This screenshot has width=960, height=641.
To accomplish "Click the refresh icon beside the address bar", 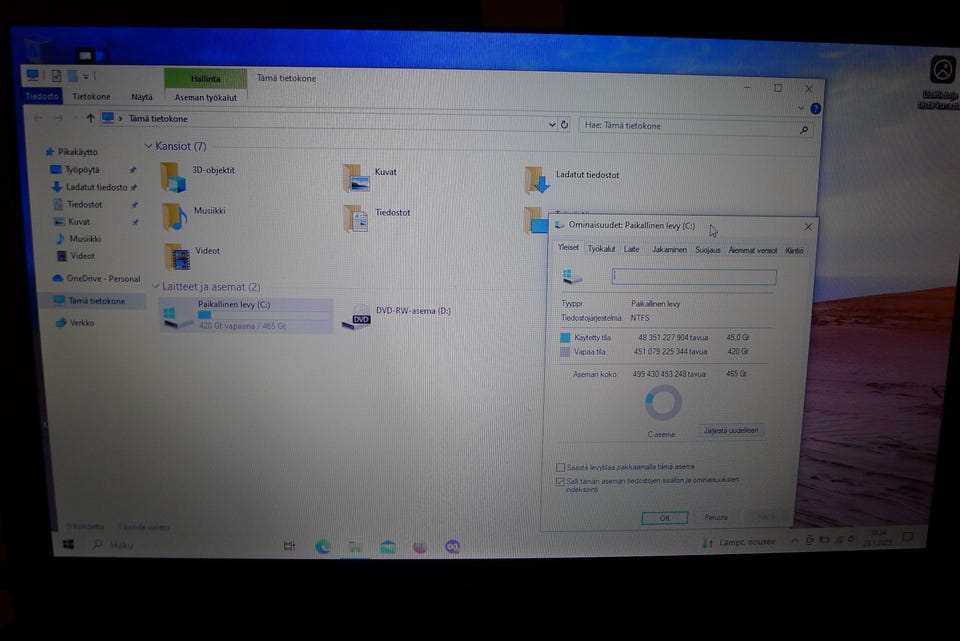I will (x=564, y=124).
